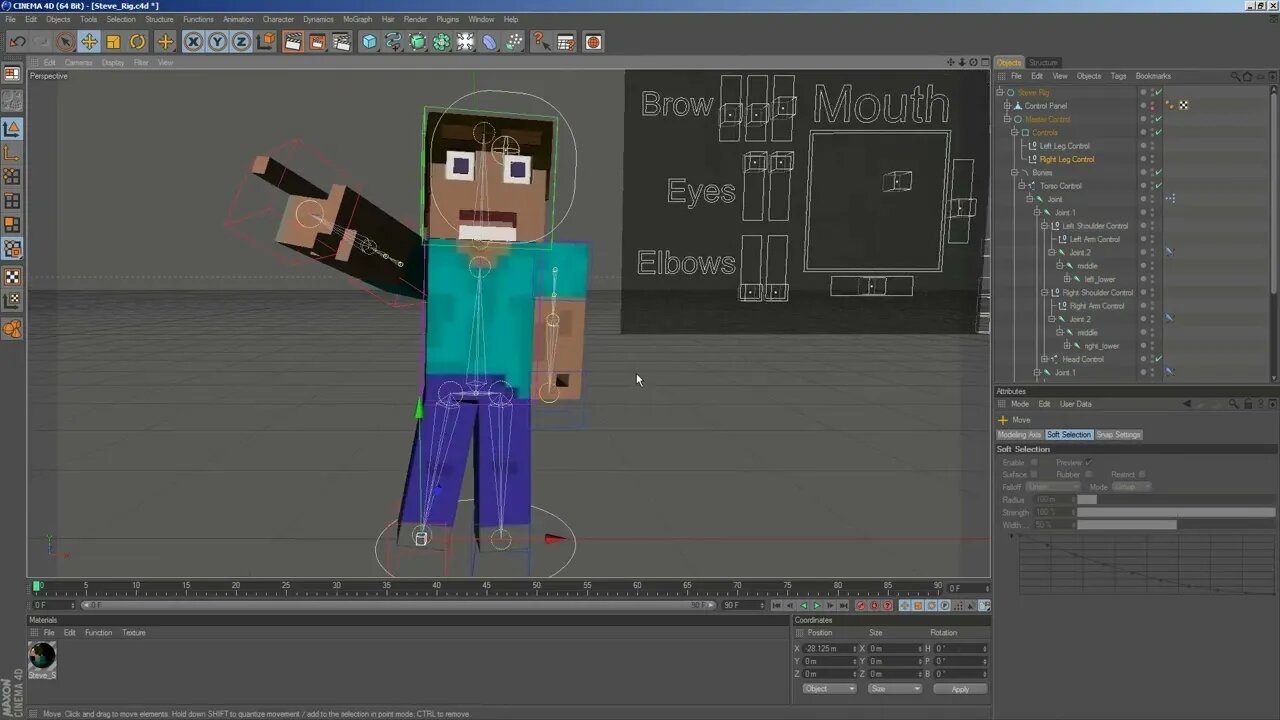The height and width of the screenshot is (720, 1280).
Task: Open the MoGraph menu
Action: point(357,19)
